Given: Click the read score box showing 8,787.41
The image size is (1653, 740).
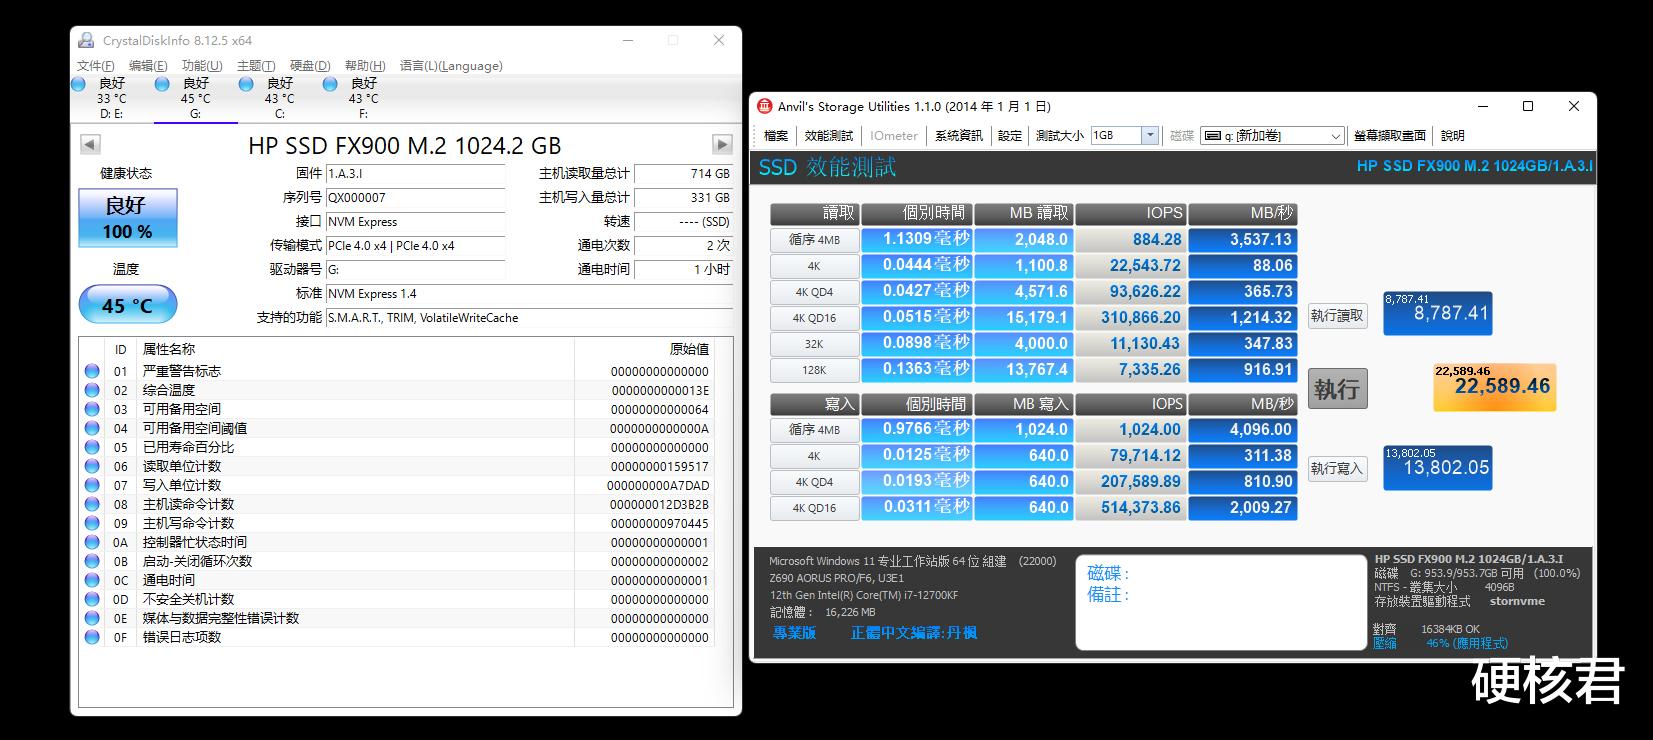Looking at the screenshot, I should pos(1437,313).
